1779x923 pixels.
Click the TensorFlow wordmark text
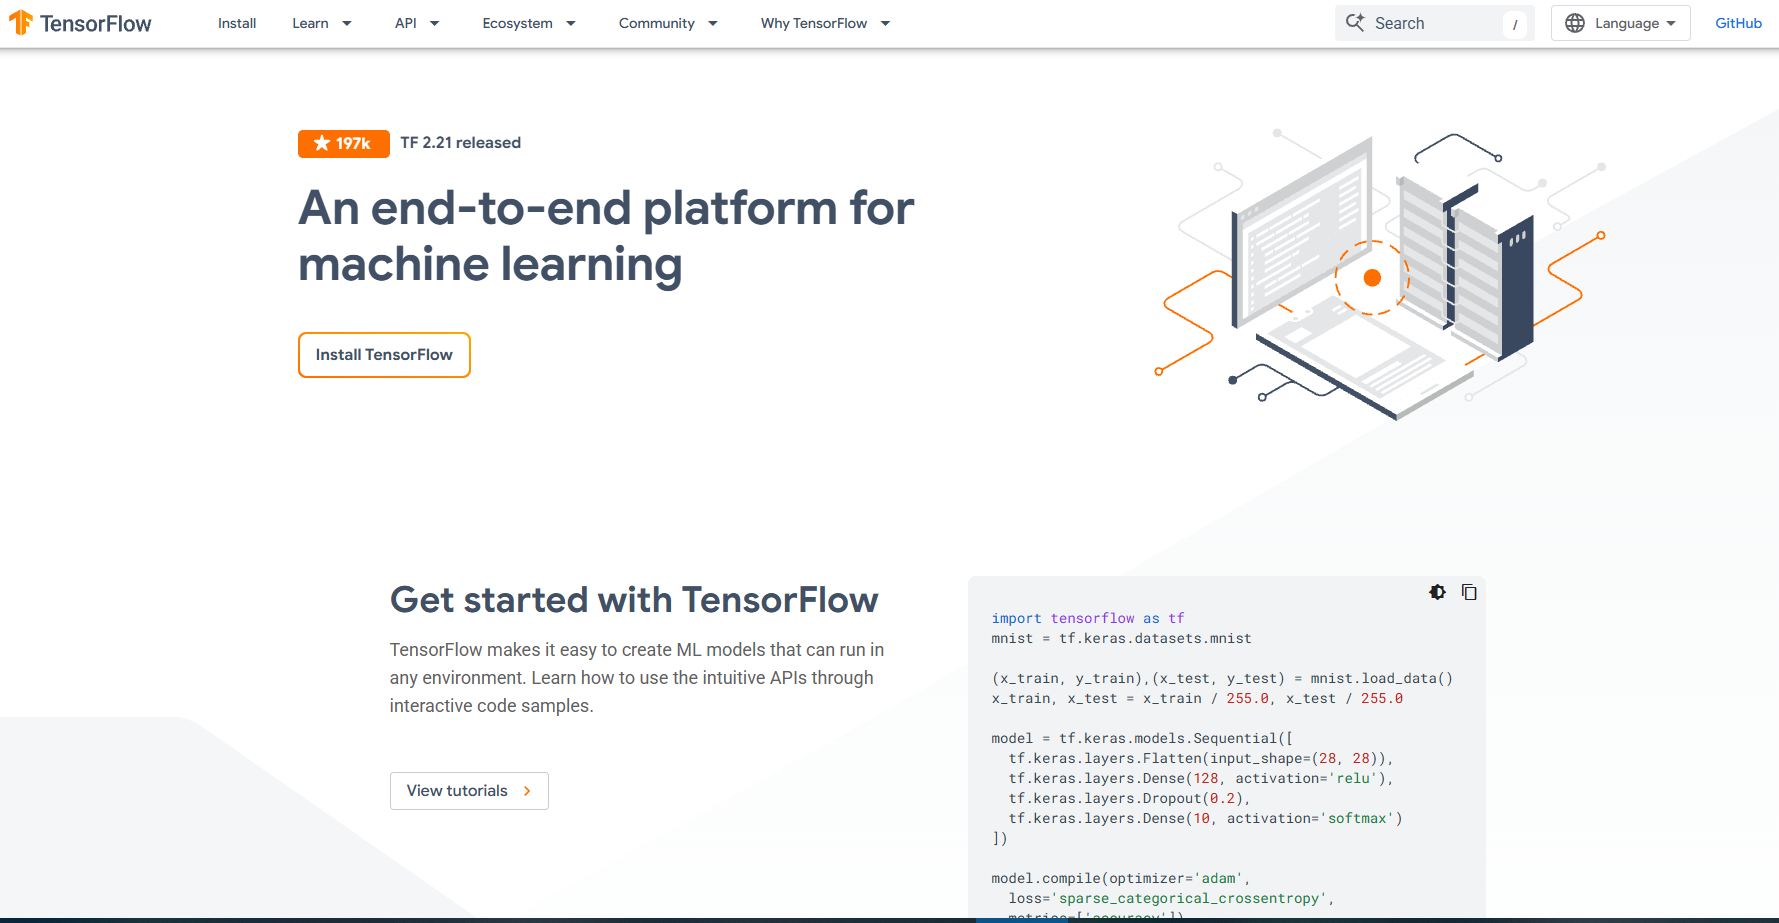coord(96,24)
